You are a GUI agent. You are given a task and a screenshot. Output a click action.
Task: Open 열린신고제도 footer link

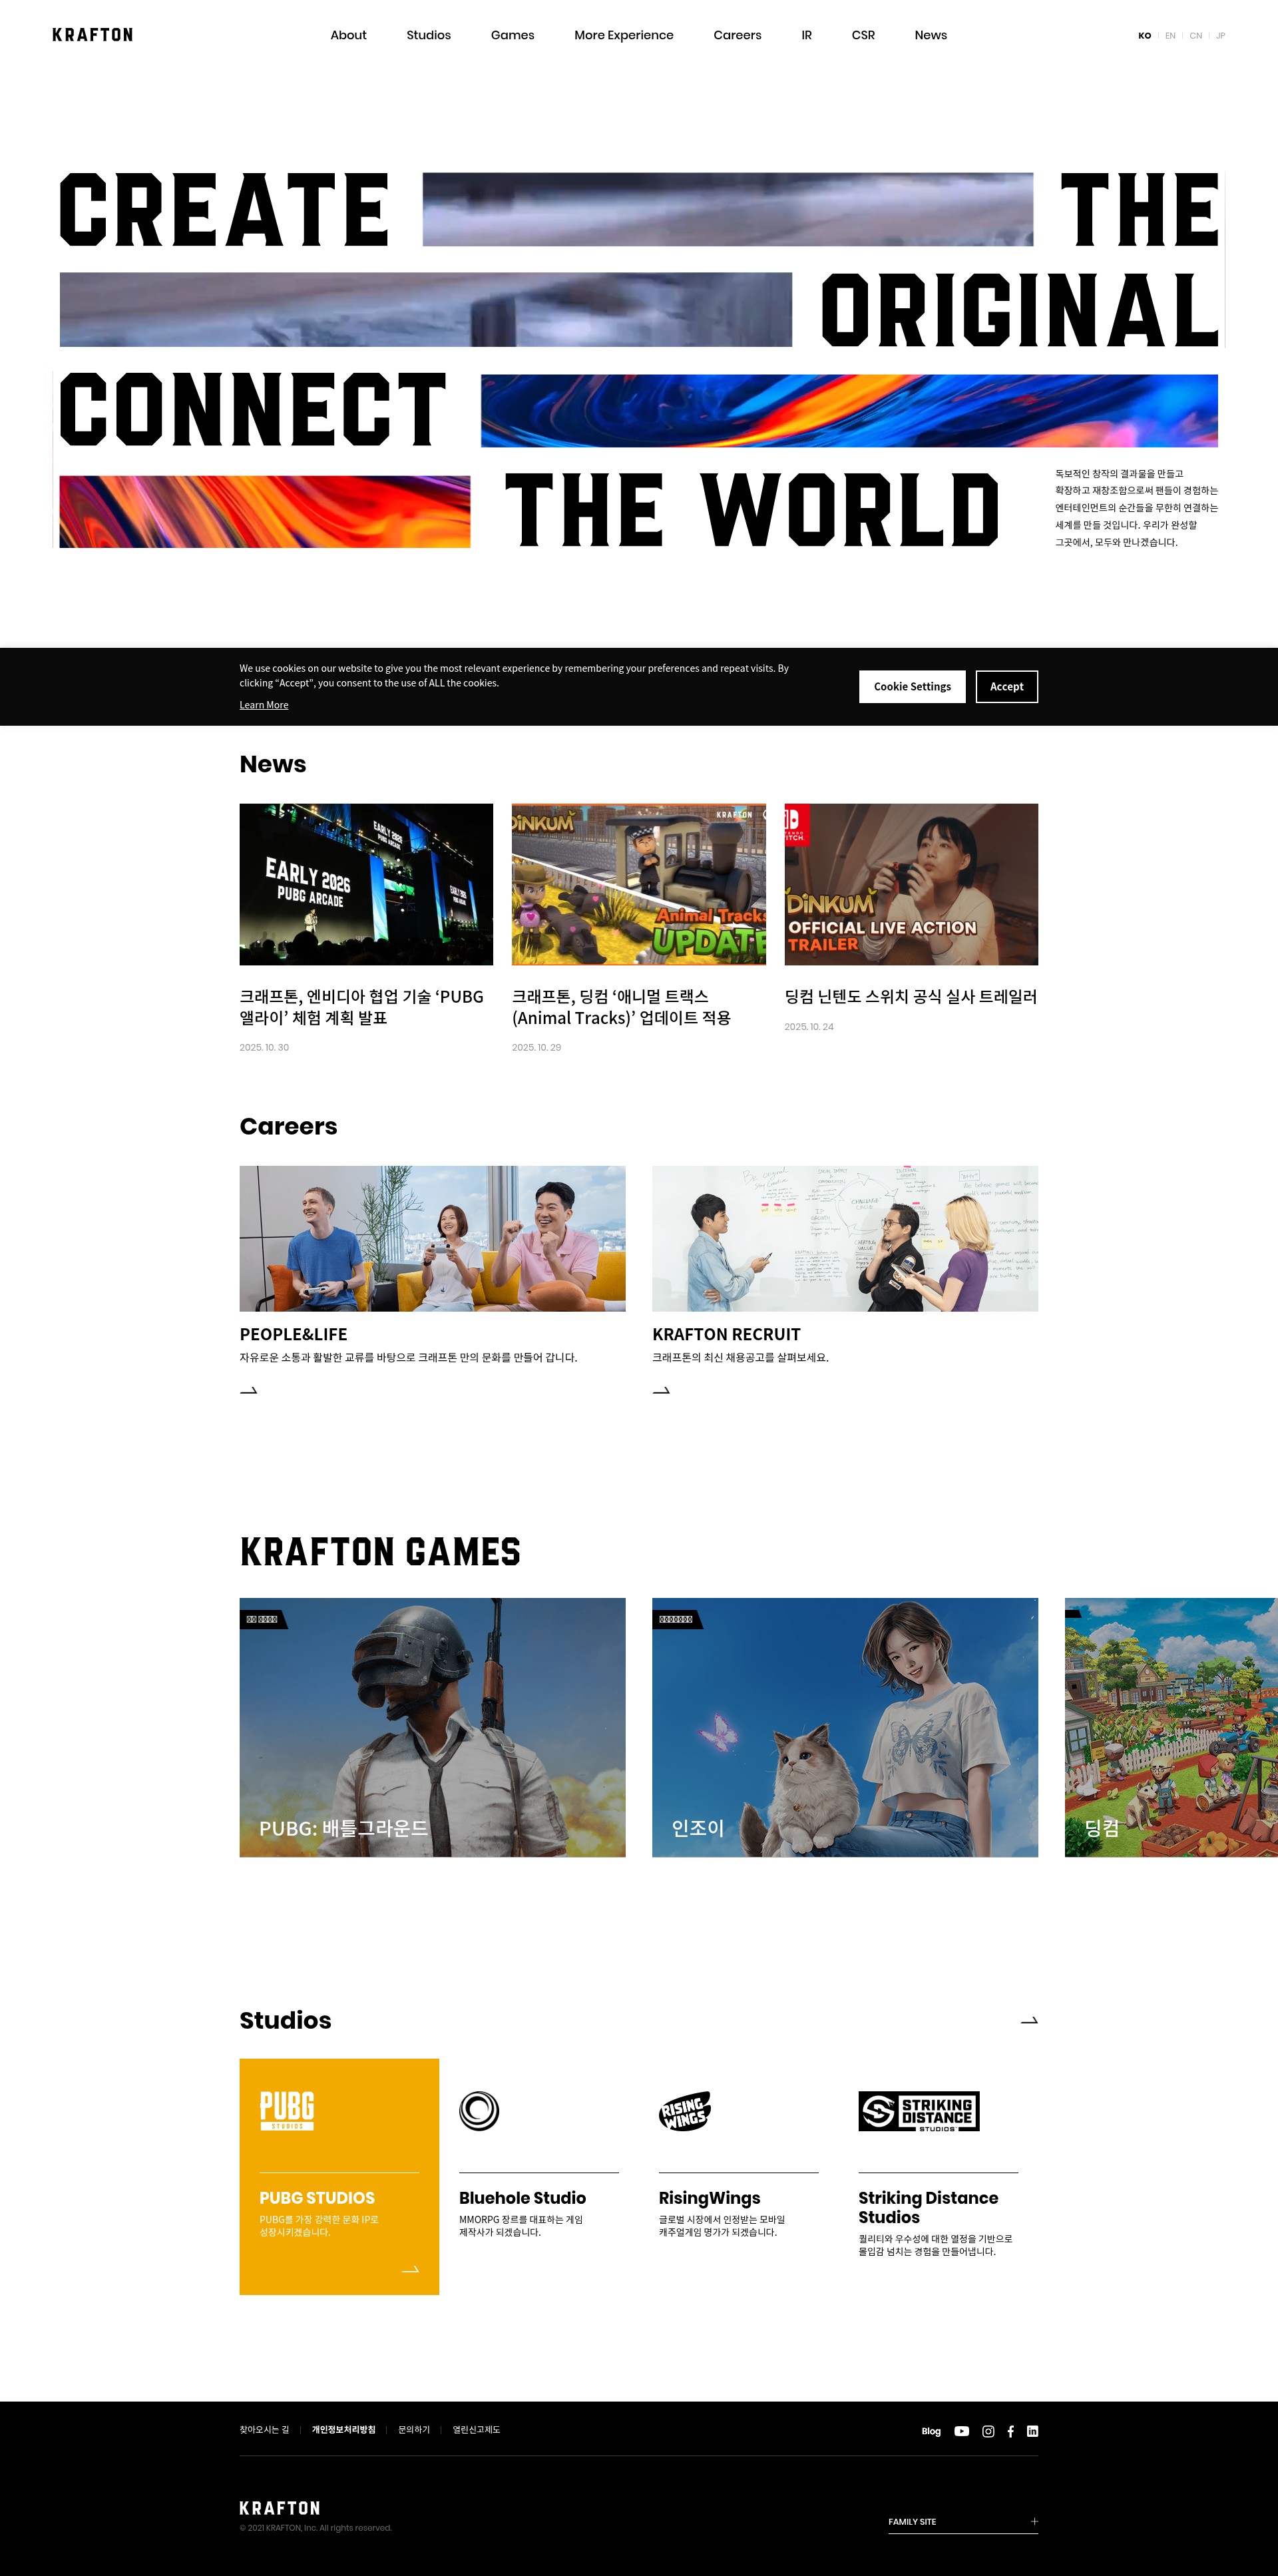pyautogui.click(x=476, y=2429)
